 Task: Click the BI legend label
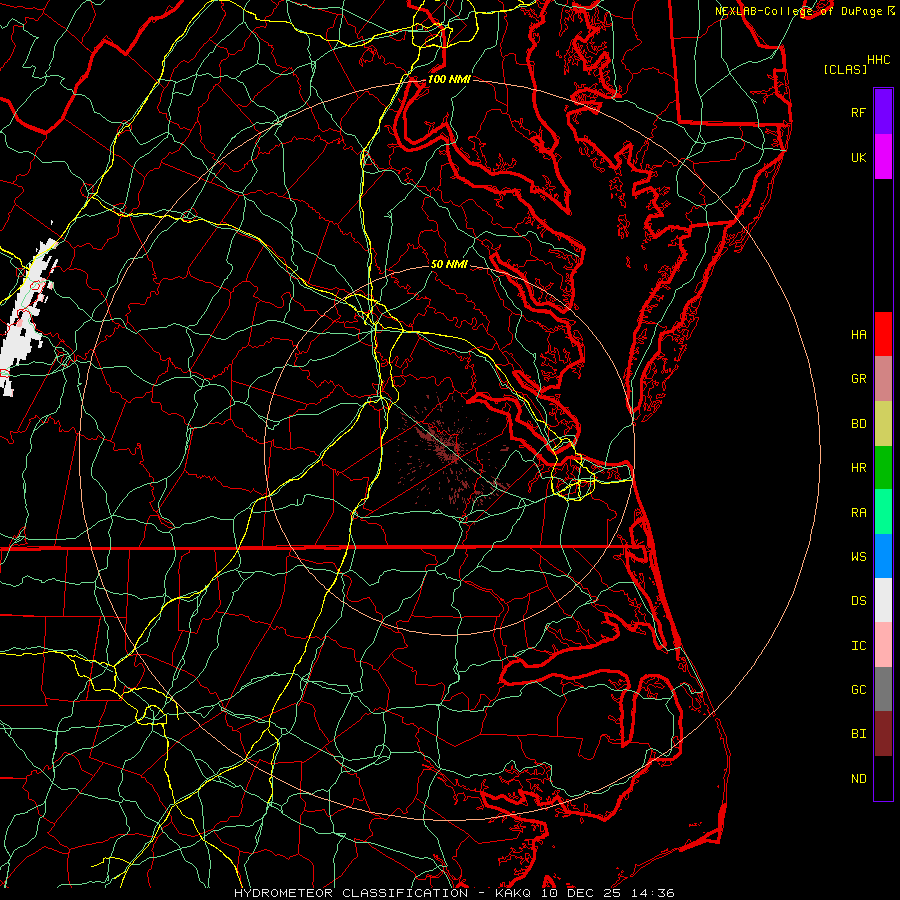tap(858, 734)
